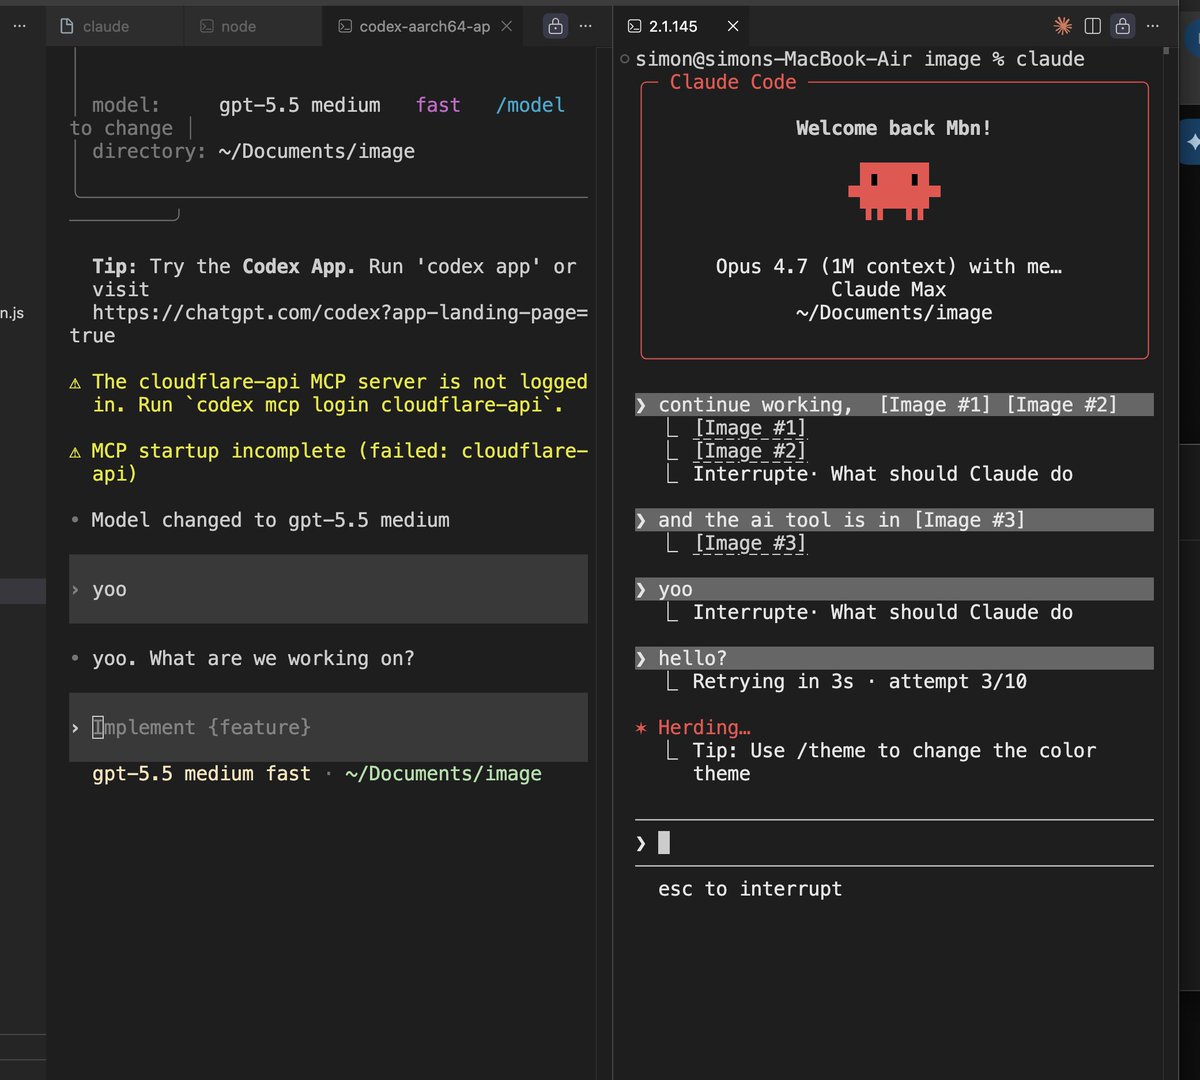The image size is (1200, 1080).
Task: Click 'esc to interrupt' hint
Action: (750, 889)
